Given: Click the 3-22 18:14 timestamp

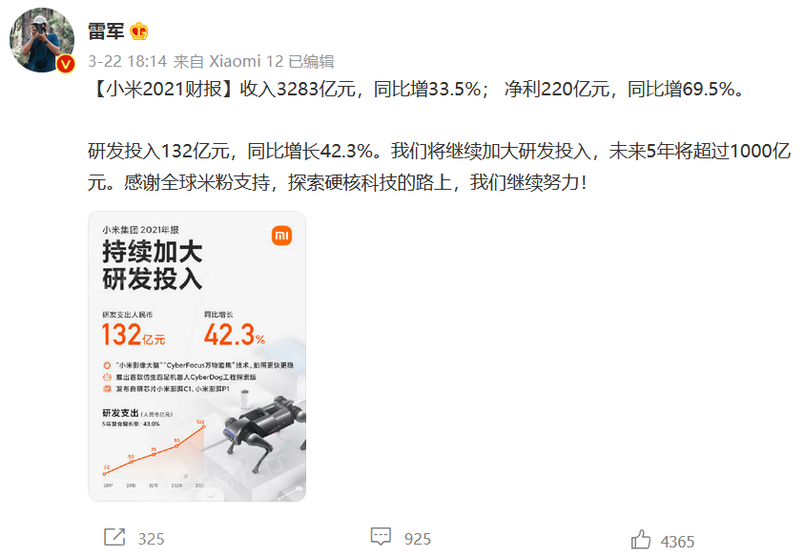Looking at the screenshot, I should pyautogui.click(x=127, y=62).
